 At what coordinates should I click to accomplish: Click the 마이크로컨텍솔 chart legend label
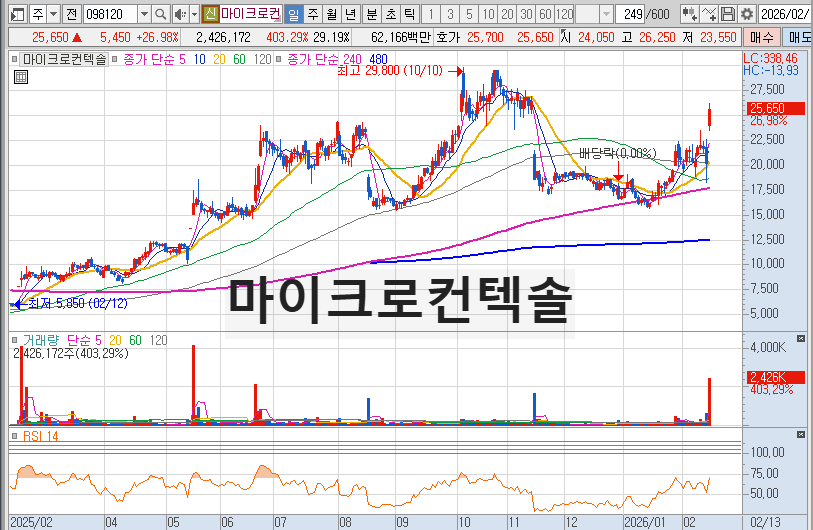click(x=64, y=60)
